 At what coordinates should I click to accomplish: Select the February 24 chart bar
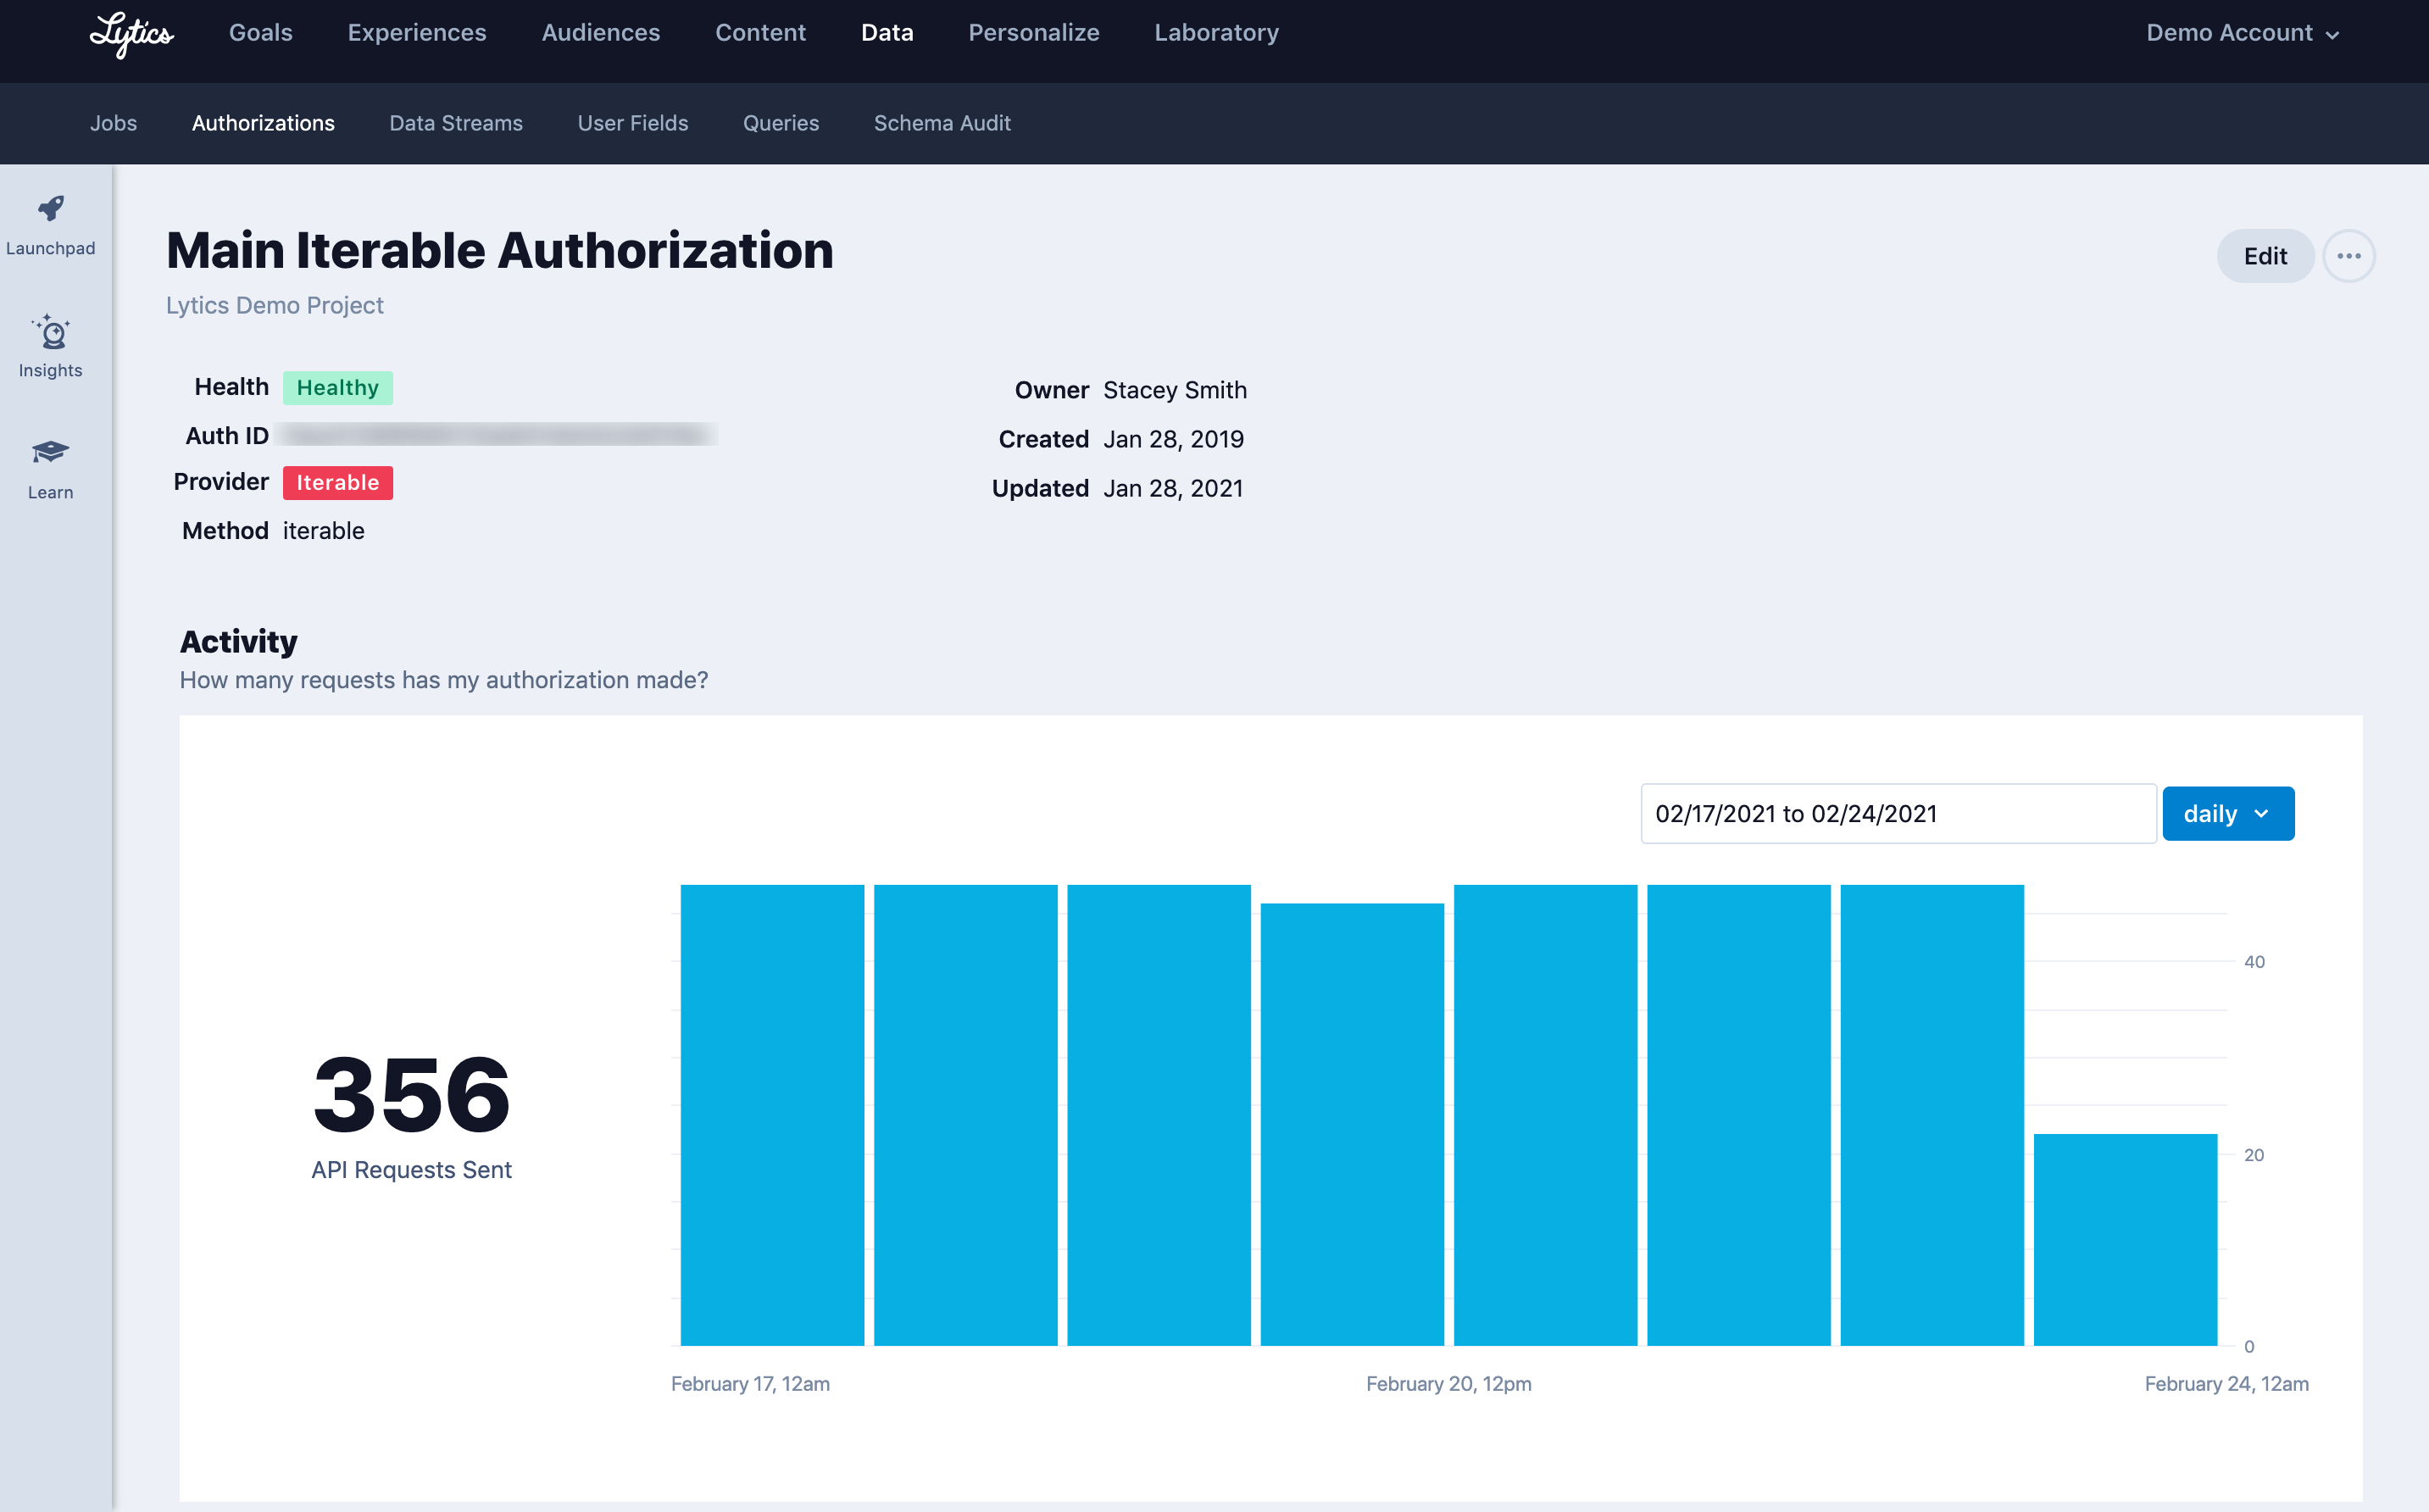pos(2124,1240)
